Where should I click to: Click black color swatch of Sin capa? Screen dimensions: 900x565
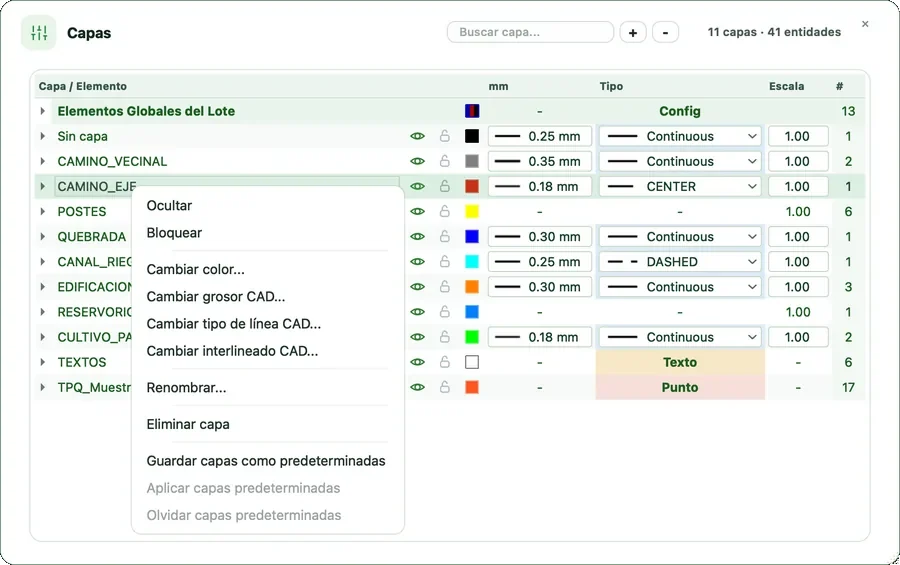pos(472,136)
